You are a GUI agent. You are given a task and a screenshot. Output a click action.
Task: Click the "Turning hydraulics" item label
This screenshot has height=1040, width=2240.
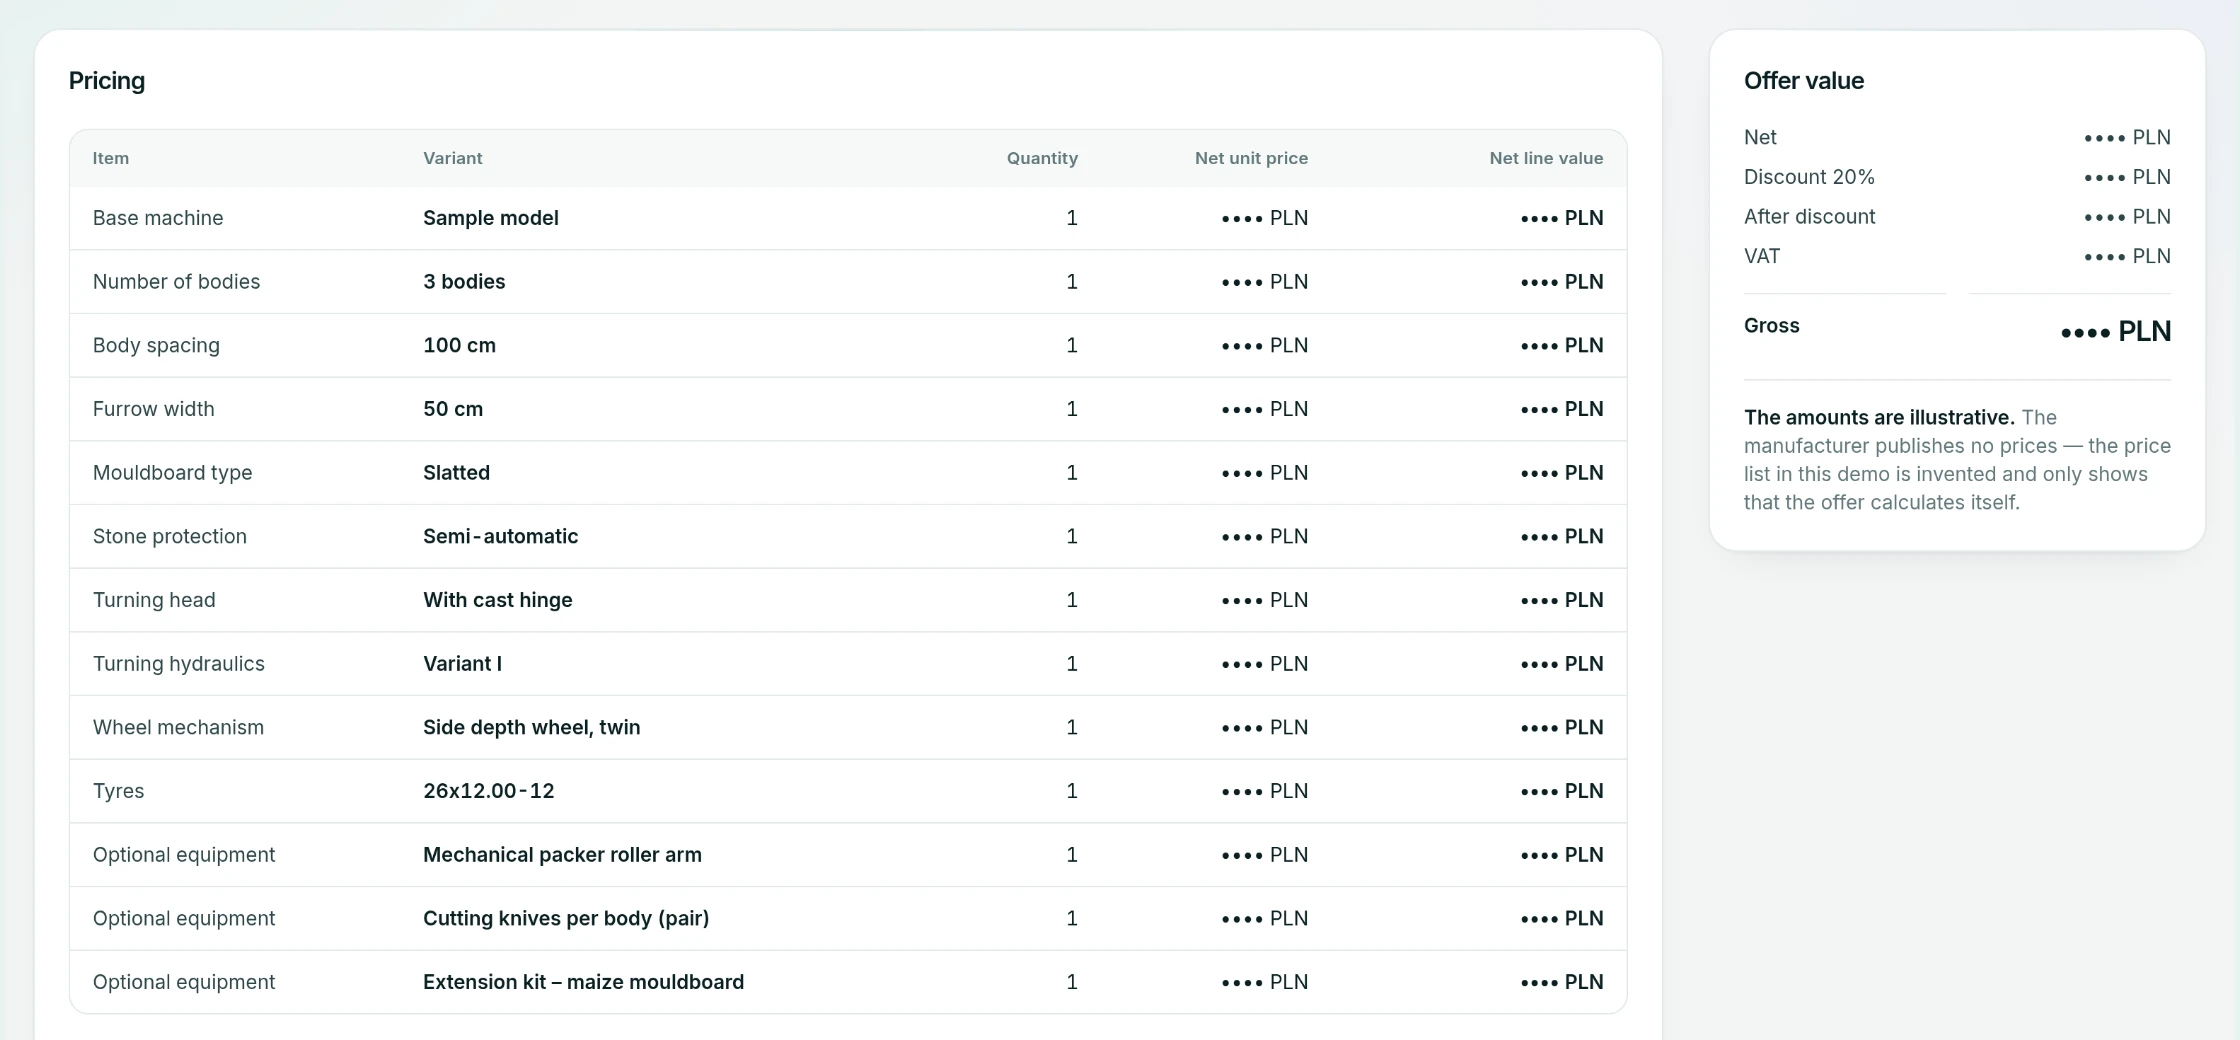coord(178,664)
